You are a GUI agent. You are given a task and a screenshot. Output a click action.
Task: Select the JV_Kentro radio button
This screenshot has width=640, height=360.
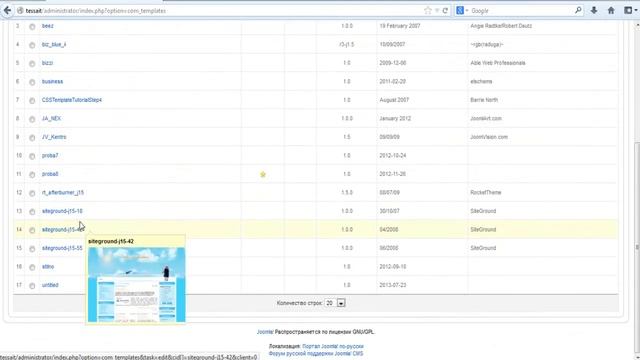coord(32,138)
